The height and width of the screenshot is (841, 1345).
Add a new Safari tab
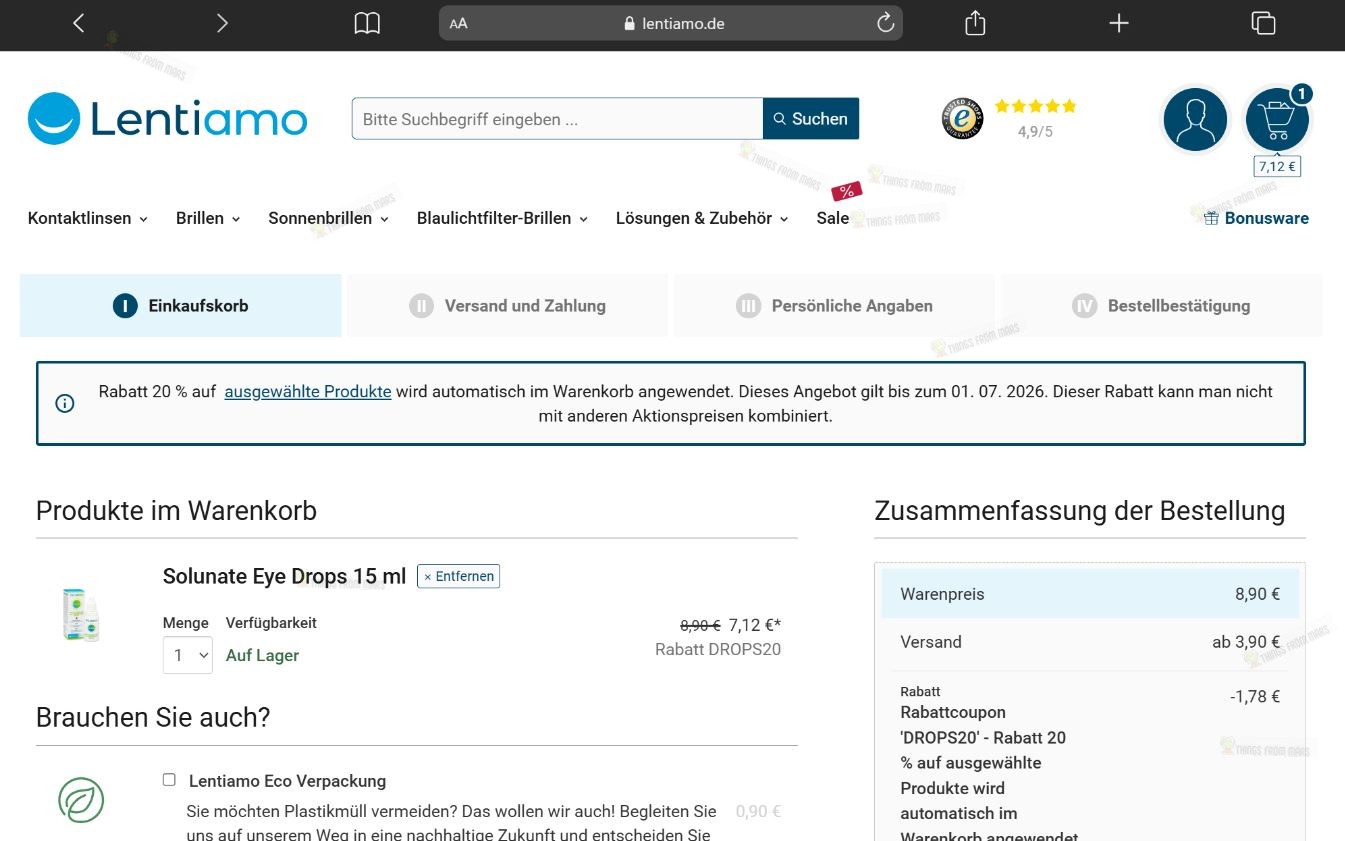1119,23
